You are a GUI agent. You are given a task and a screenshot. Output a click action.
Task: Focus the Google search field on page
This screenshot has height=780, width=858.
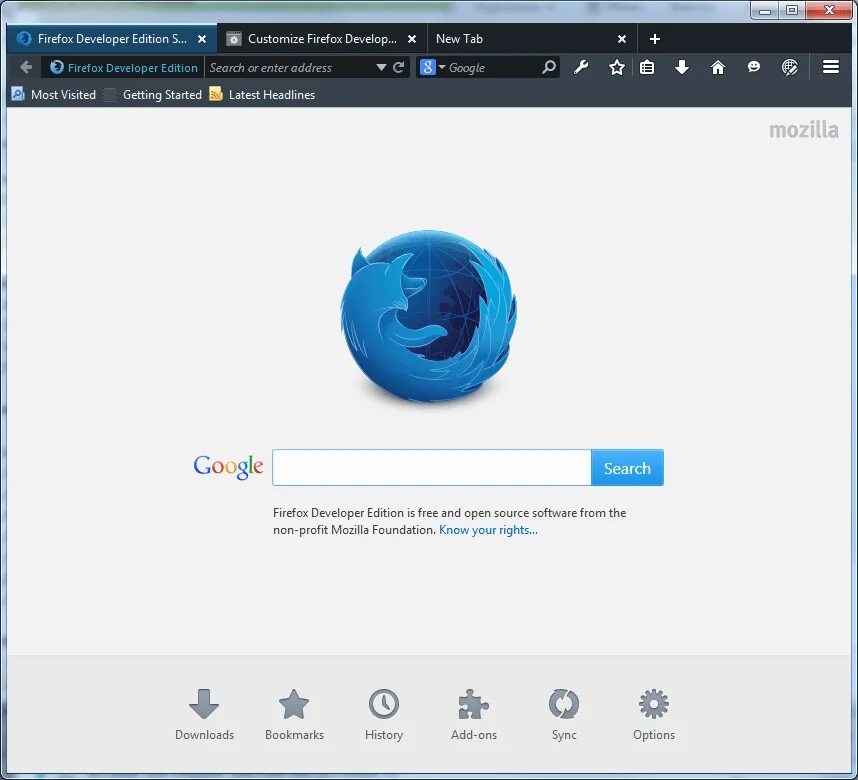click(432, 467)
